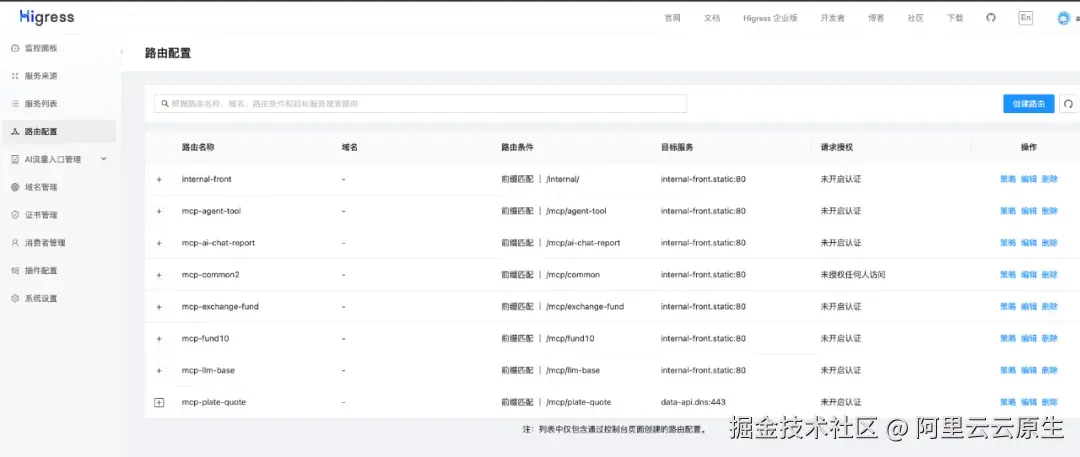Expand the mcp-exchange-fund route row
Viewport: 1080px width, 457px height.
(x=159, y=307)
